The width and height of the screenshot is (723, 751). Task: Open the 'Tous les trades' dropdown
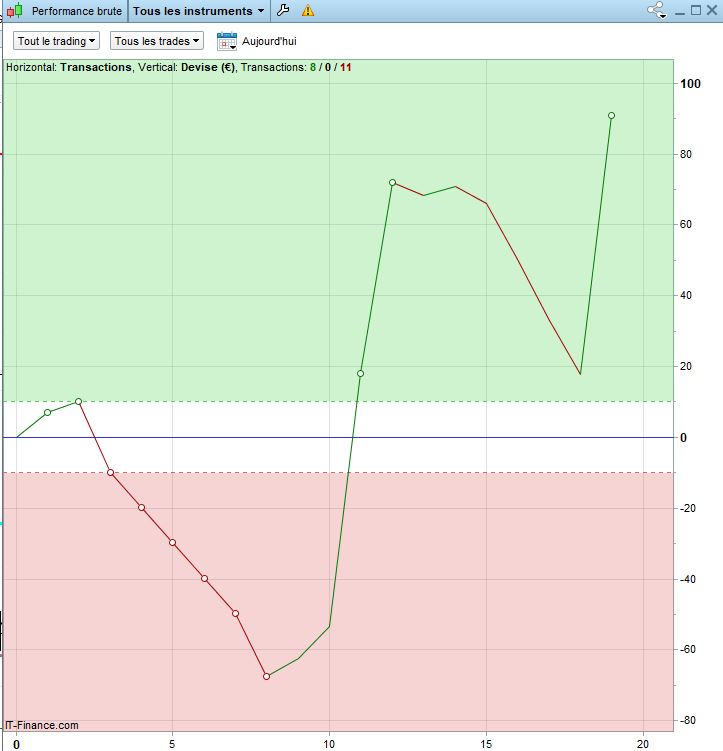point(157,41)
